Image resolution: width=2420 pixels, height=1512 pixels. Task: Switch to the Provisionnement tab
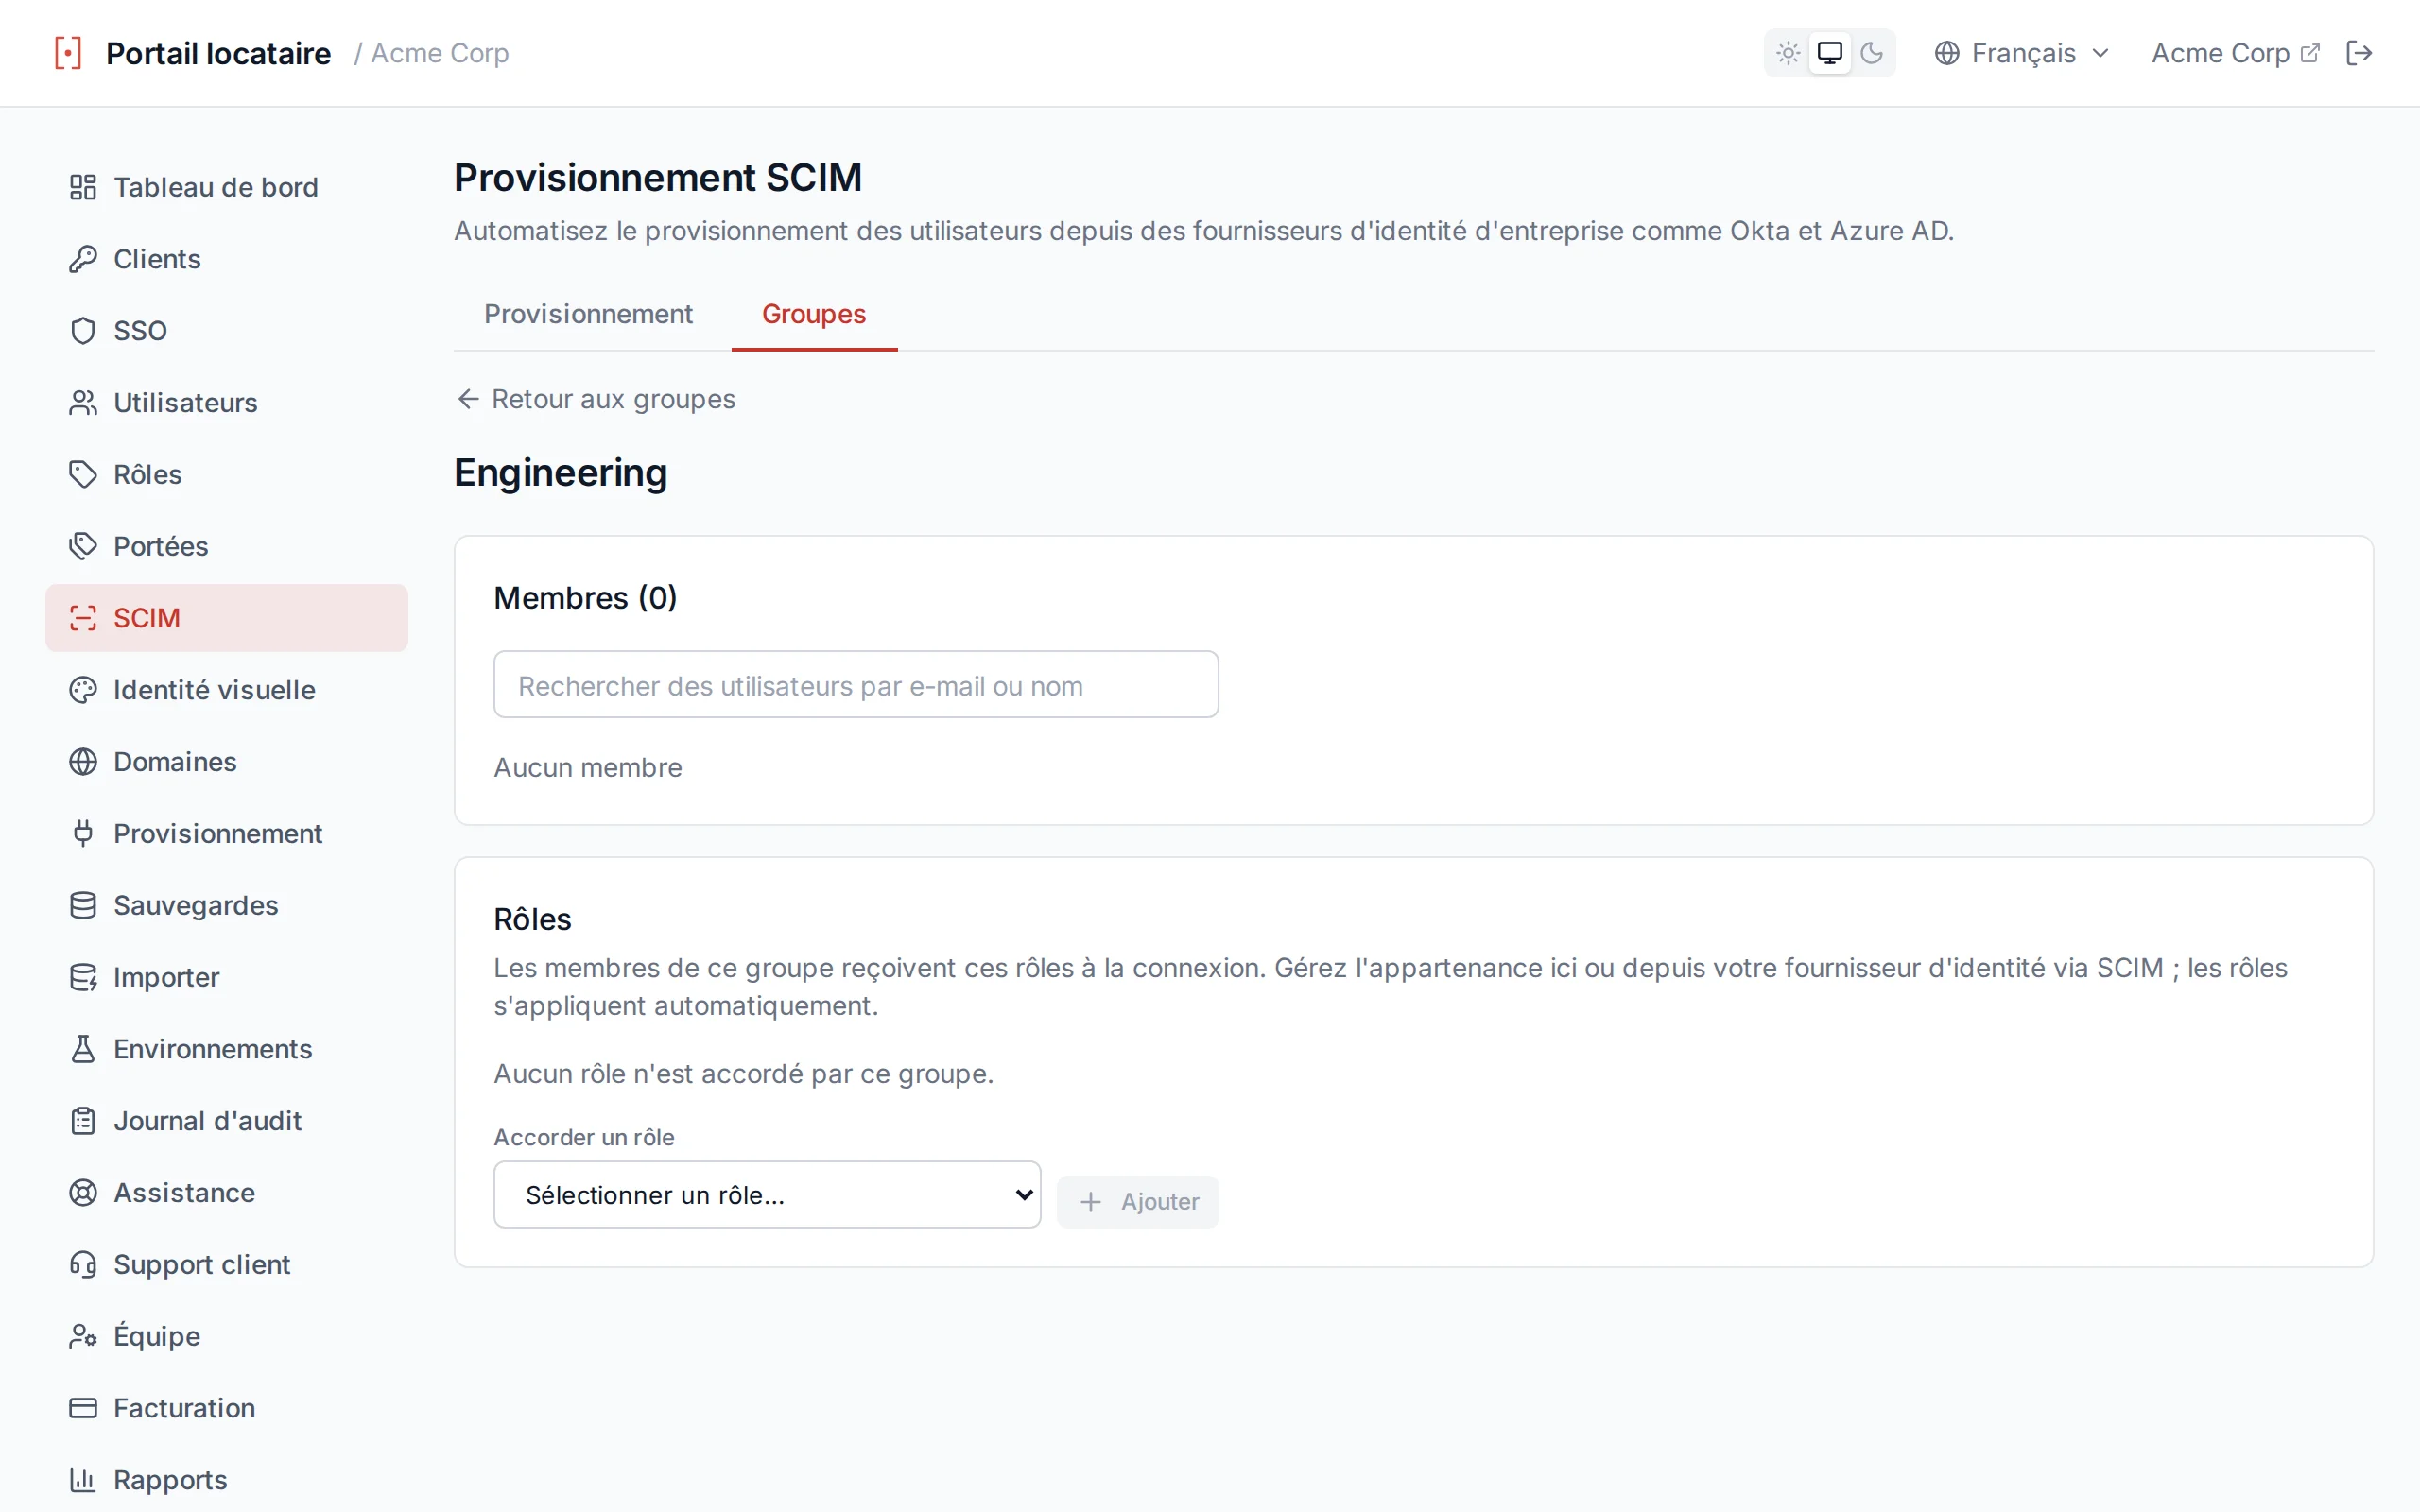pos(588,314)
